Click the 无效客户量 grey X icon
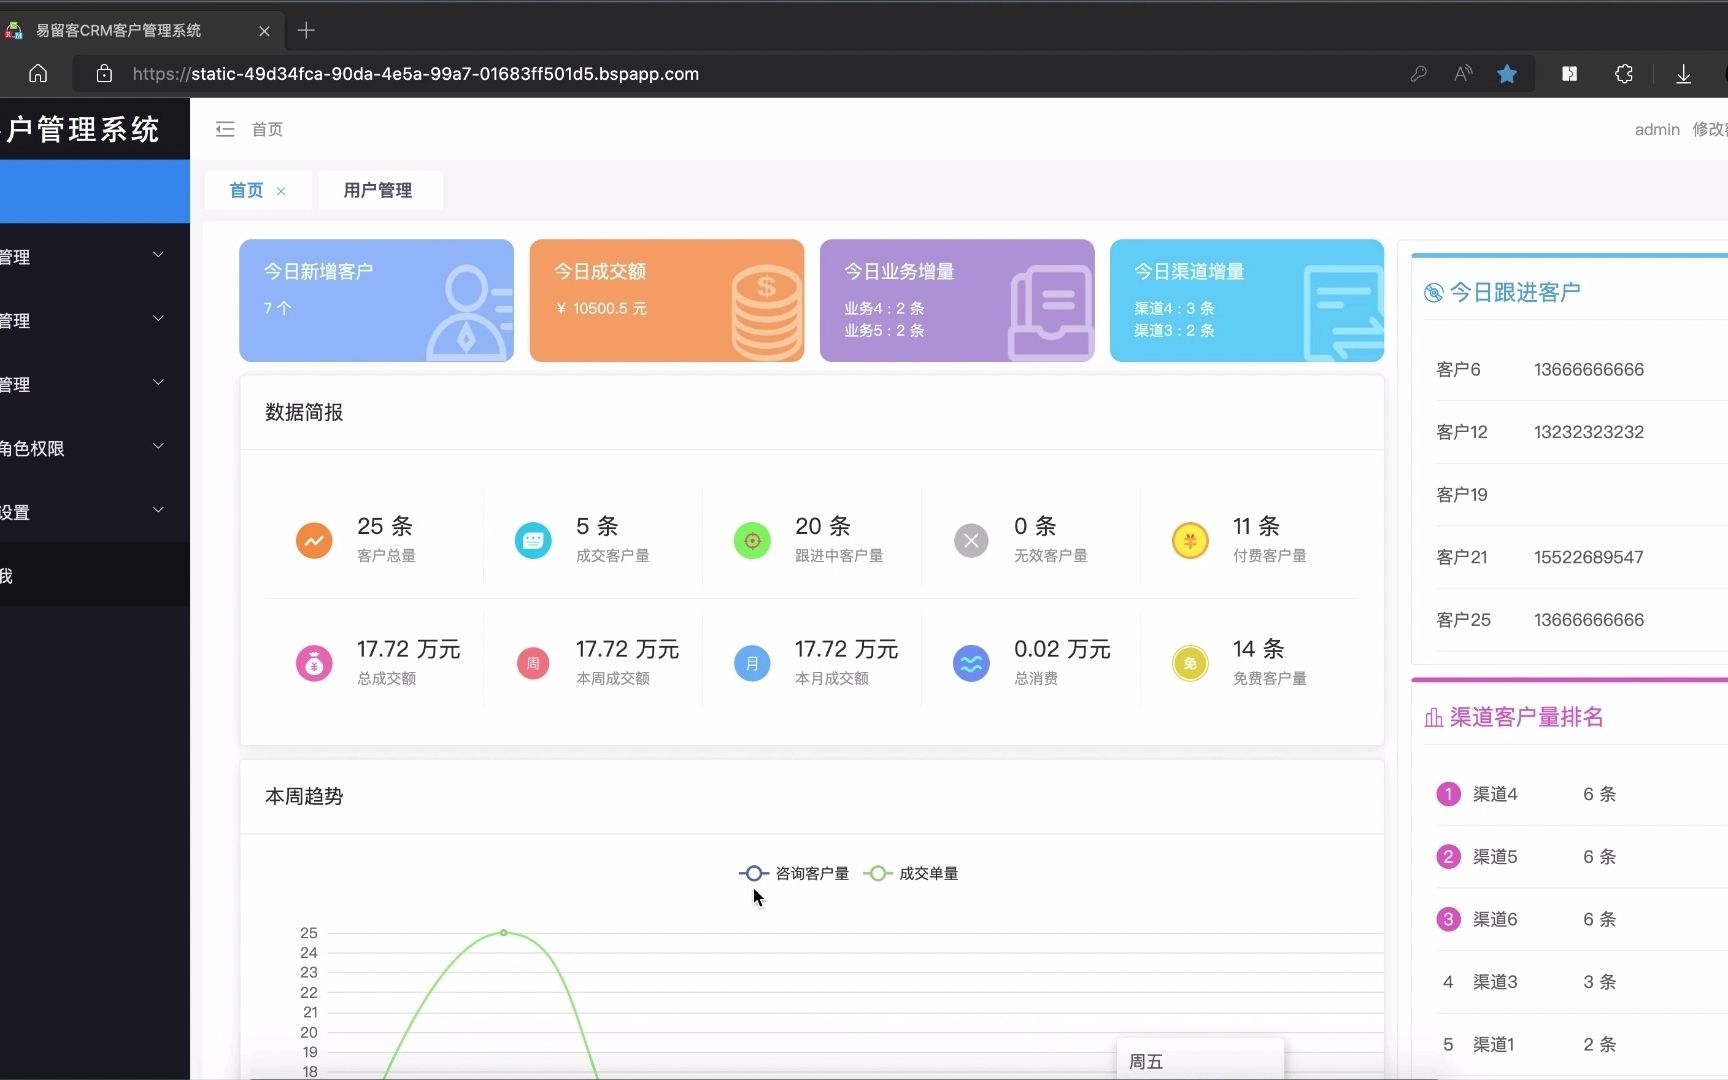The image size is (1728, 1080). 971,540
